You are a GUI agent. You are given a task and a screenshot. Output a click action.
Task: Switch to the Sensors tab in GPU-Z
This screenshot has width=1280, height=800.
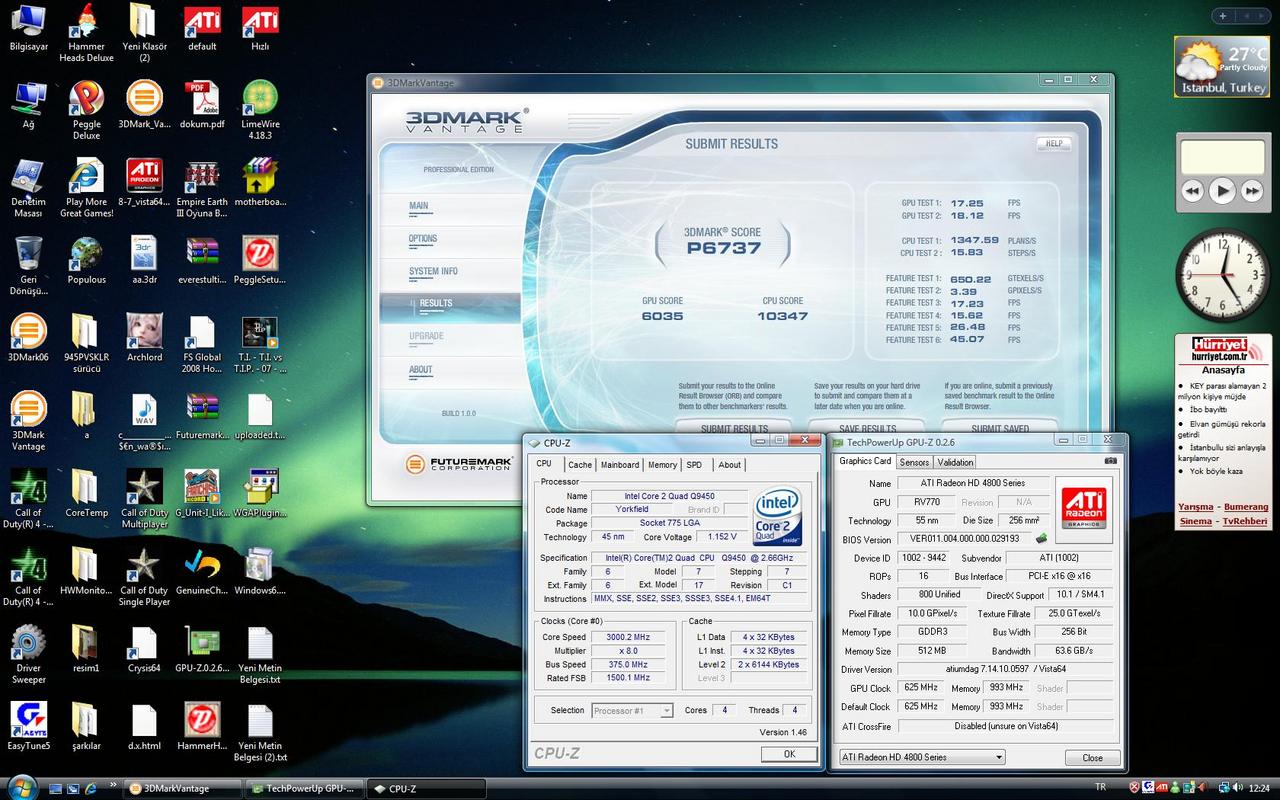(914, 462)
